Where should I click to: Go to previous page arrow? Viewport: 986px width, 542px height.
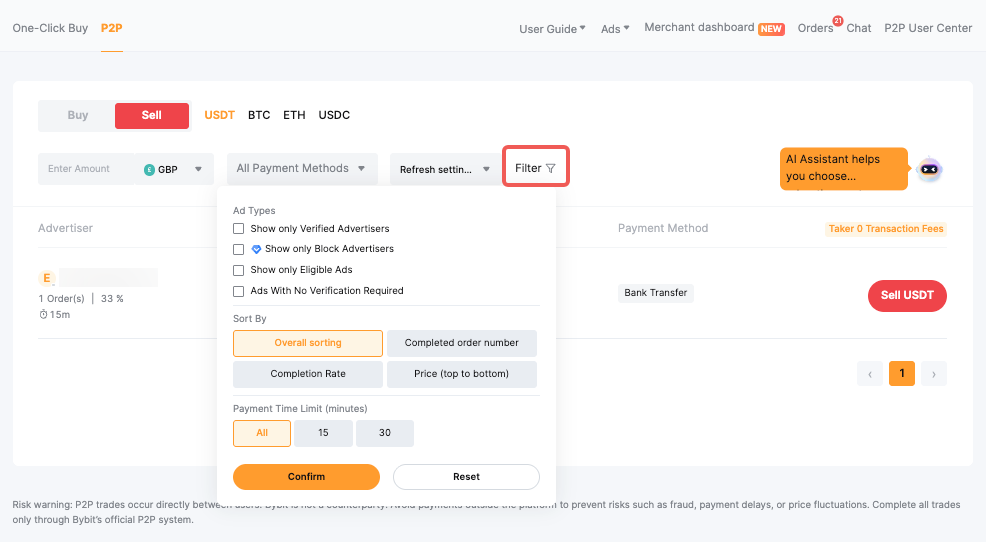point(870,374)
